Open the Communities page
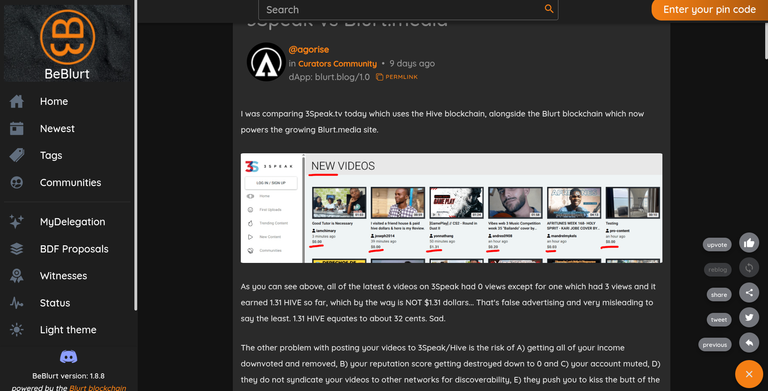Image resolution: width=768 pixels, height=391 pixels. [x=71, y=182]
